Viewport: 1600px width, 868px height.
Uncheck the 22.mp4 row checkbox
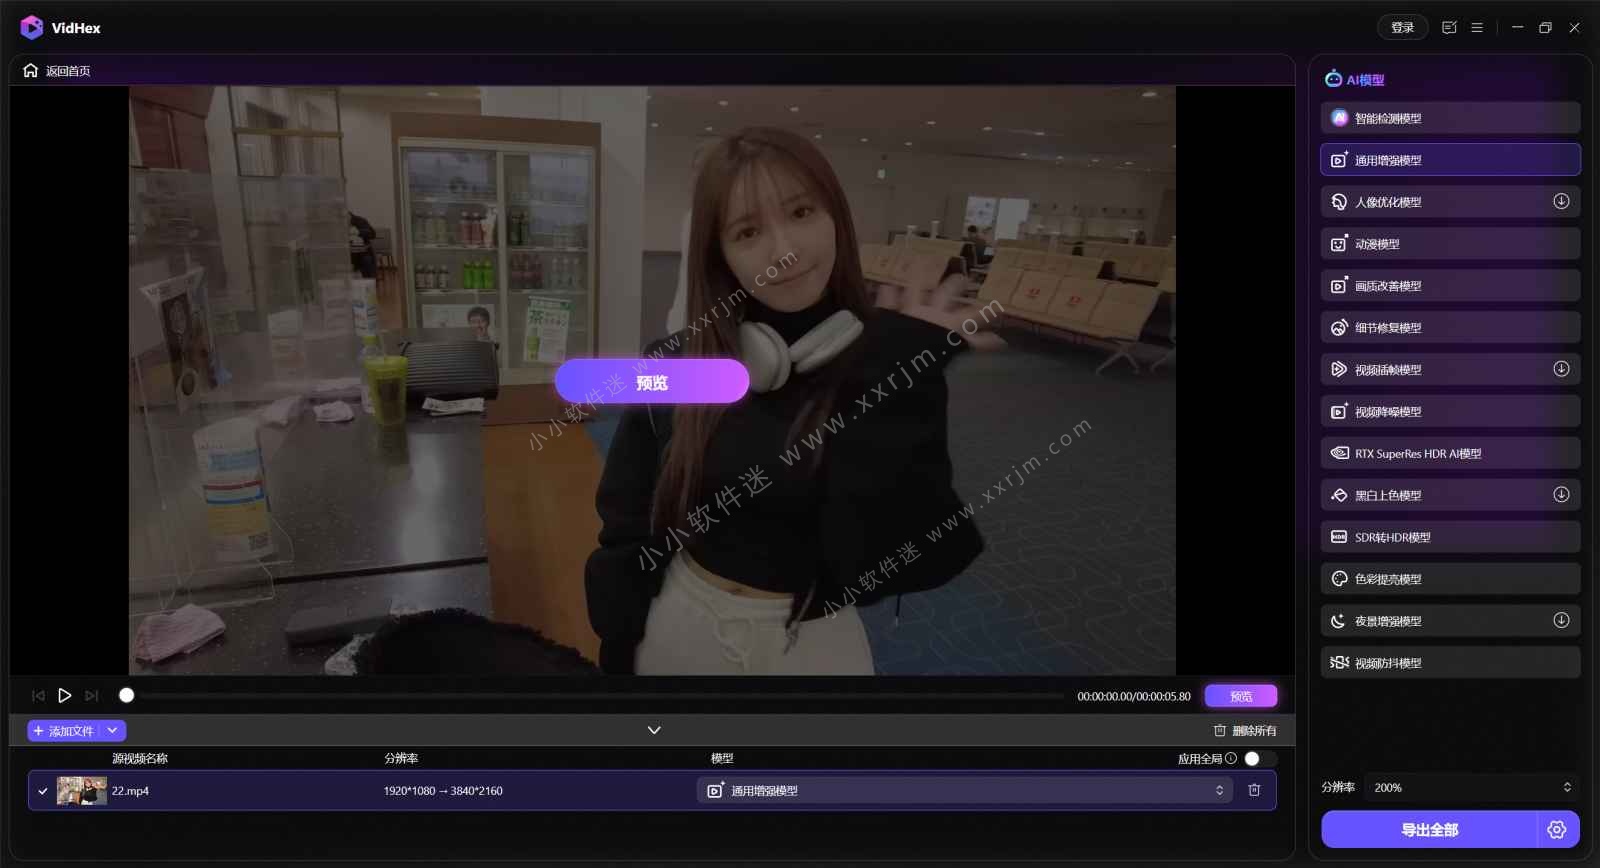[x=43, y=791]
